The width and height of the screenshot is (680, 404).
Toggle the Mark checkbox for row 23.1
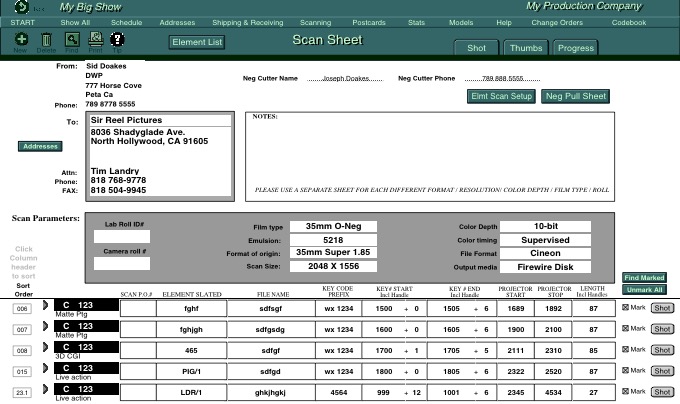[626, 393]
